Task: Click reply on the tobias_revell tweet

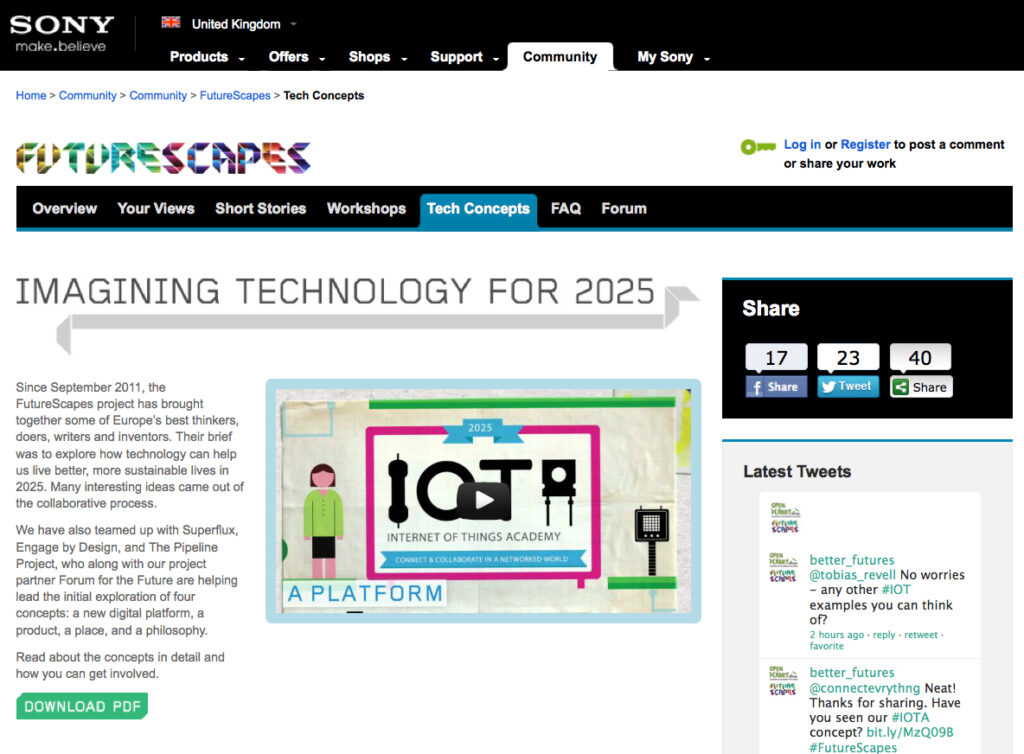Action: 884,635
